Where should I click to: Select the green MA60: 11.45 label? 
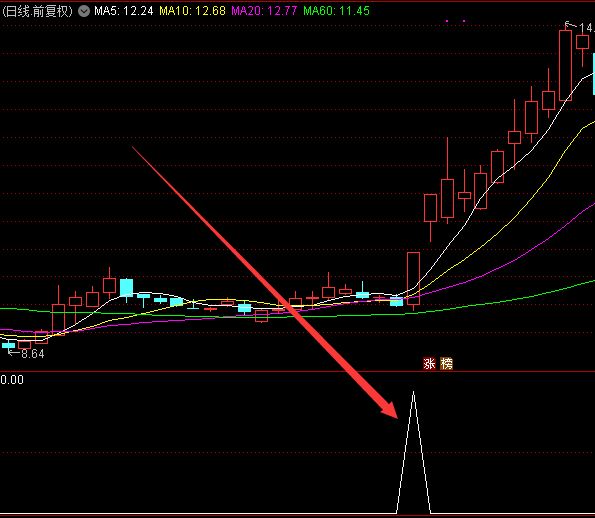click(336, 11)
